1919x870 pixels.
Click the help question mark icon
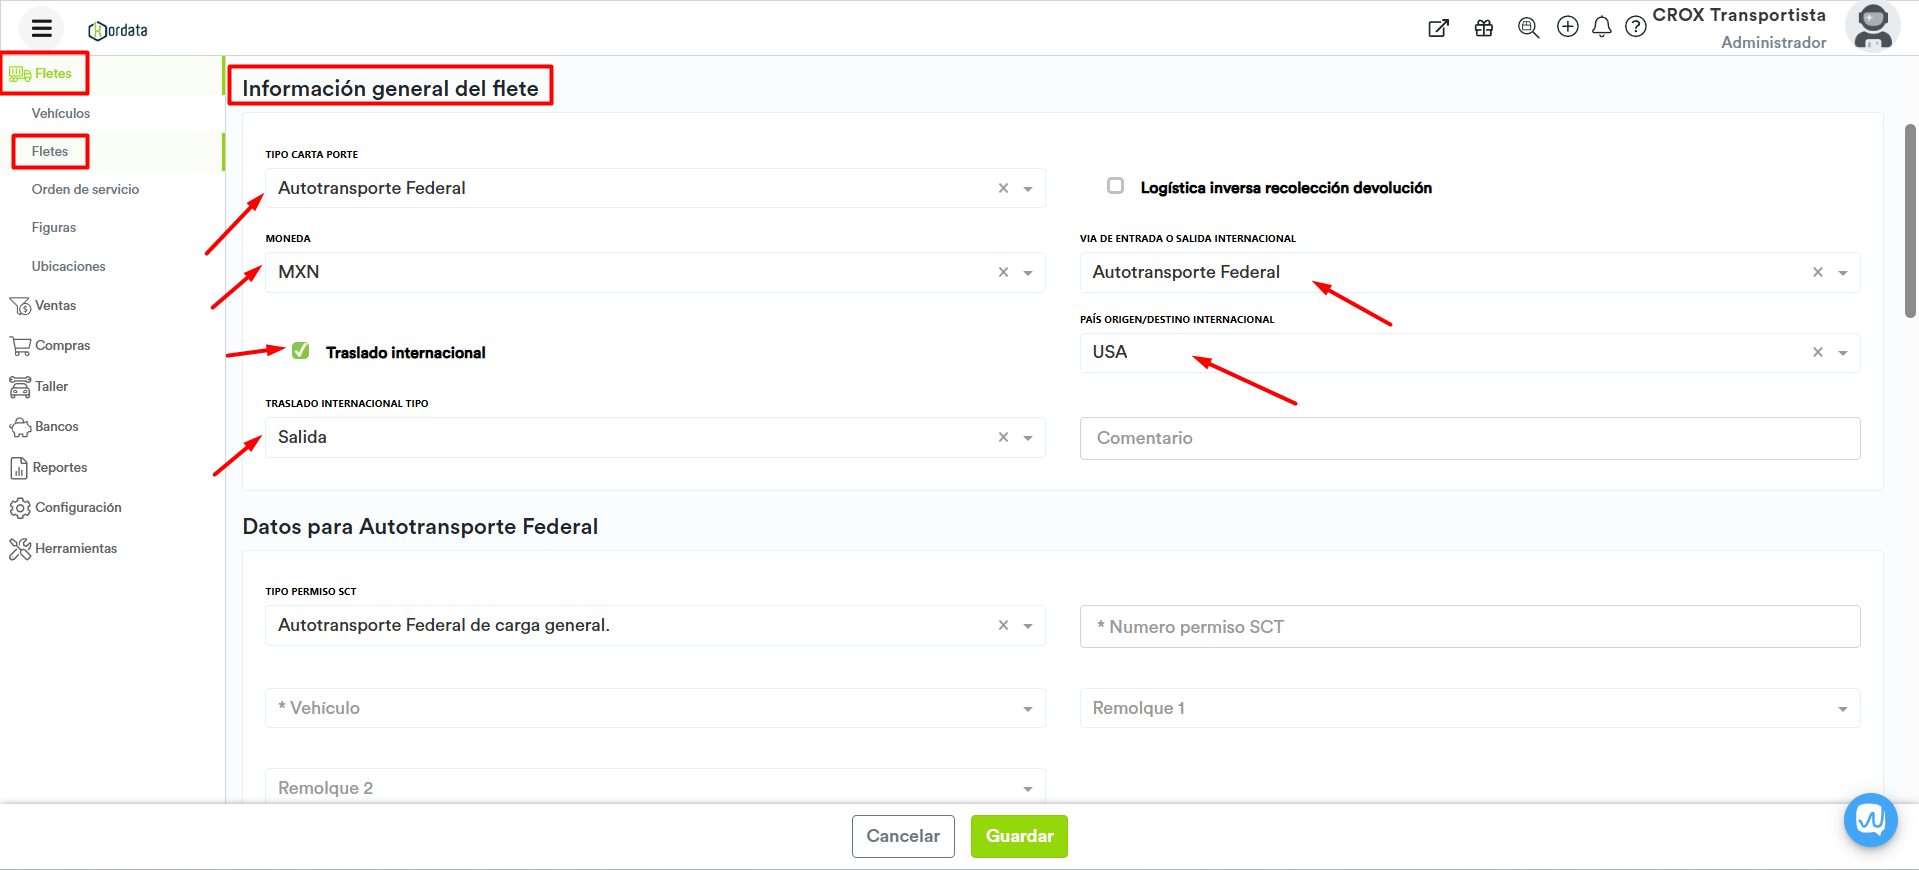[x=1635, y=27]
